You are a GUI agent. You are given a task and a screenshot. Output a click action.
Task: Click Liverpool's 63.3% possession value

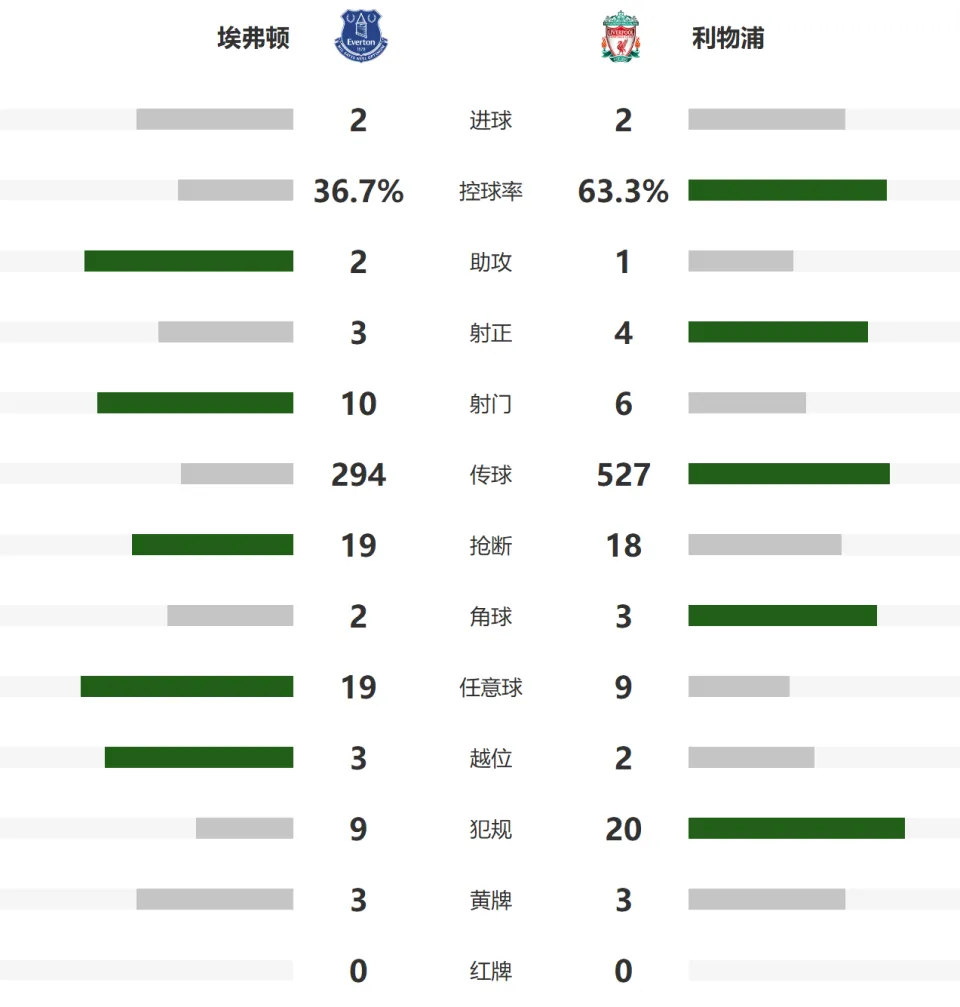point(624,191)
